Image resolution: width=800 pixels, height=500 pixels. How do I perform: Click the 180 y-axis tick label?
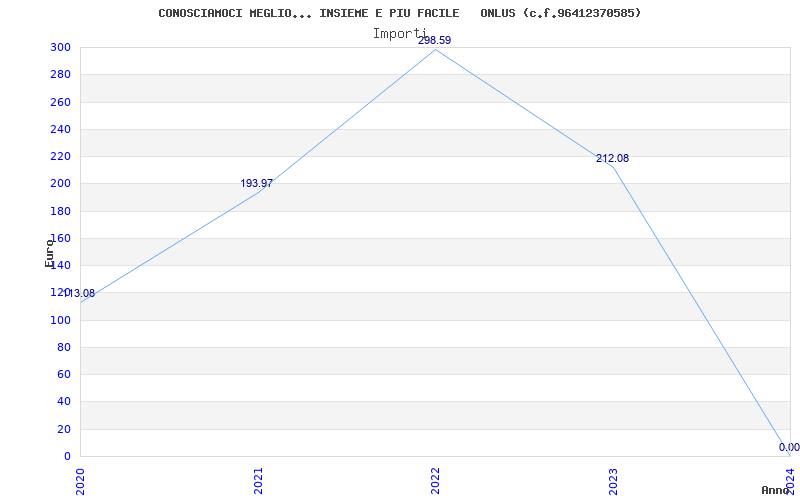point(60,211)
